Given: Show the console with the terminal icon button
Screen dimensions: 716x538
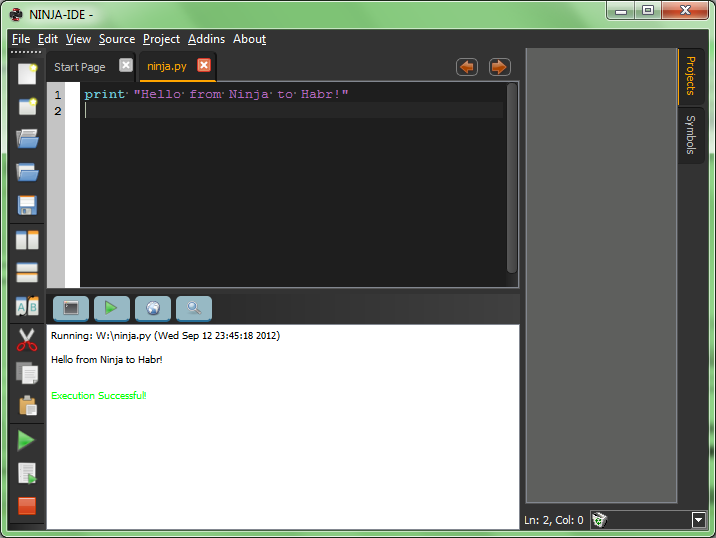Looking at the screenshot, I should click(71, 308).
